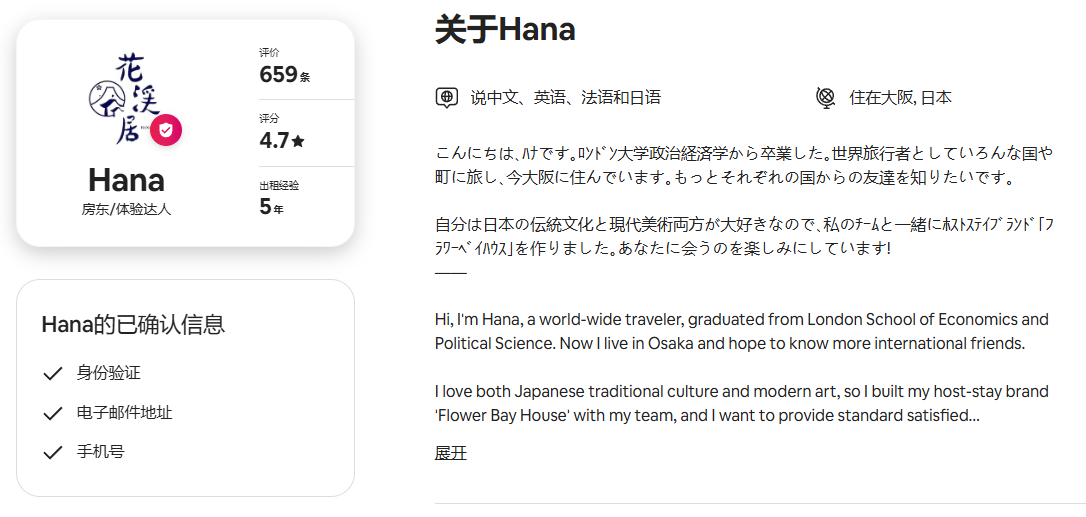The height and width of the screenshot is (517, 1086).
Task: Open Hana's profile logo picture
Action: (x=126, y=99)
